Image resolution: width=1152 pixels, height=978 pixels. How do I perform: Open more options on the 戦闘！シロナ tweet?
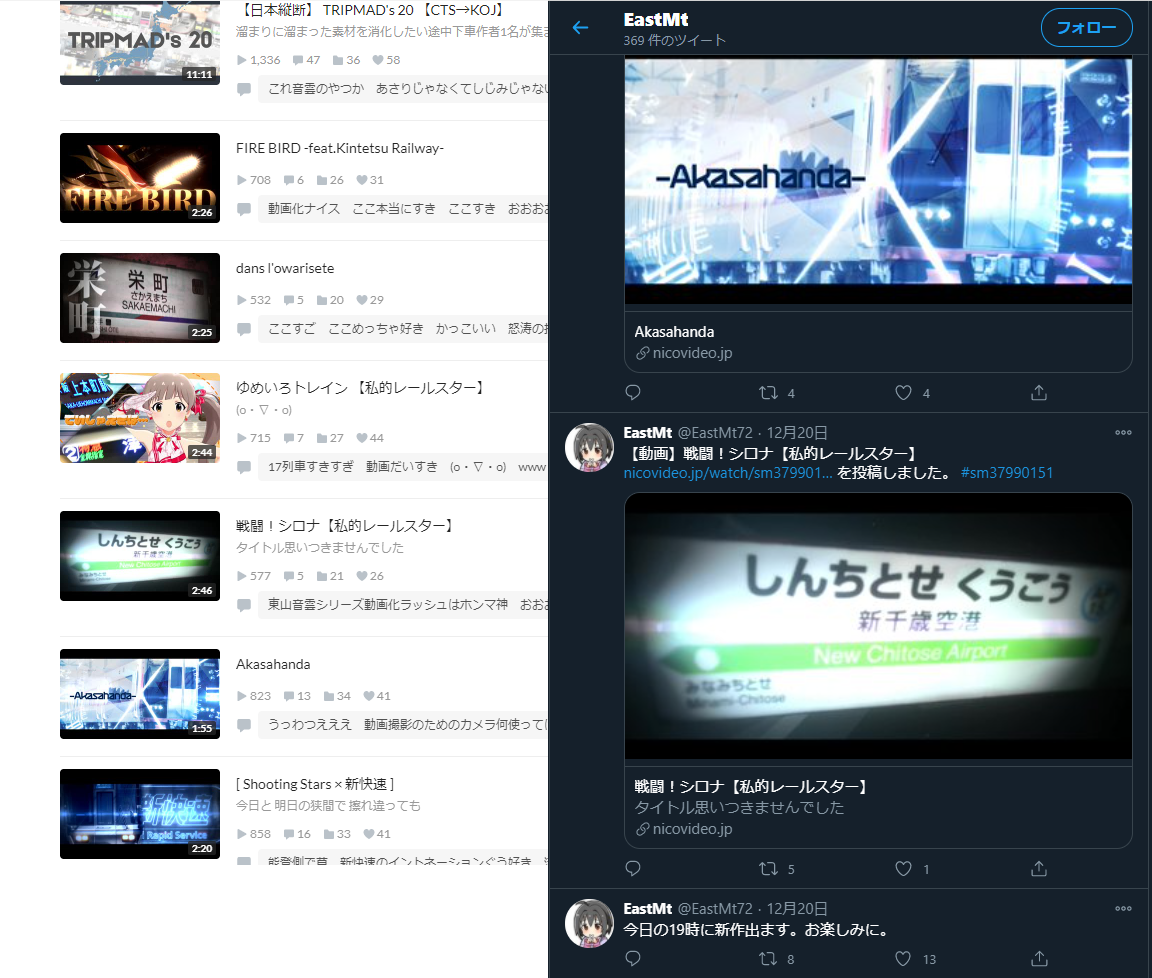(x=1123, y=432)
